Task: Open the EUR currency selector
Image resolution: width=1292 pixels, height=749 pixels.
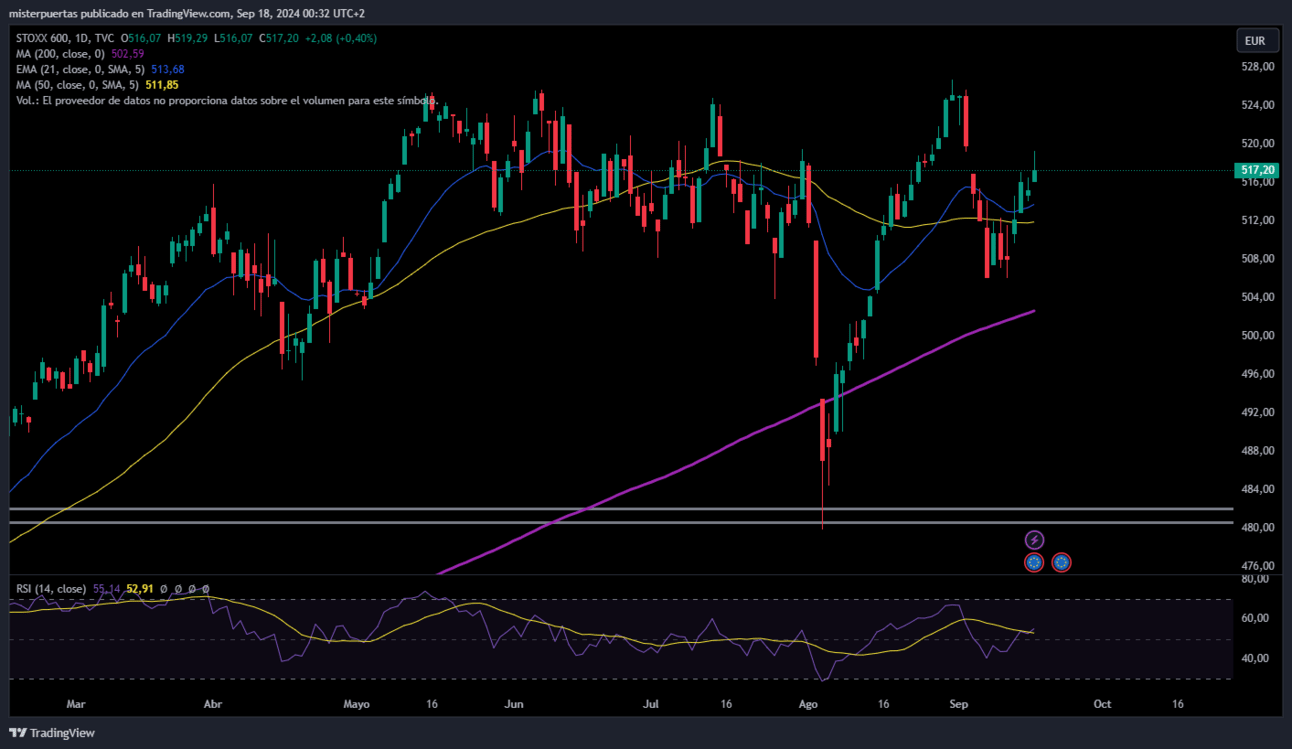Action: pyautogui.click(x=1255, y=41)
